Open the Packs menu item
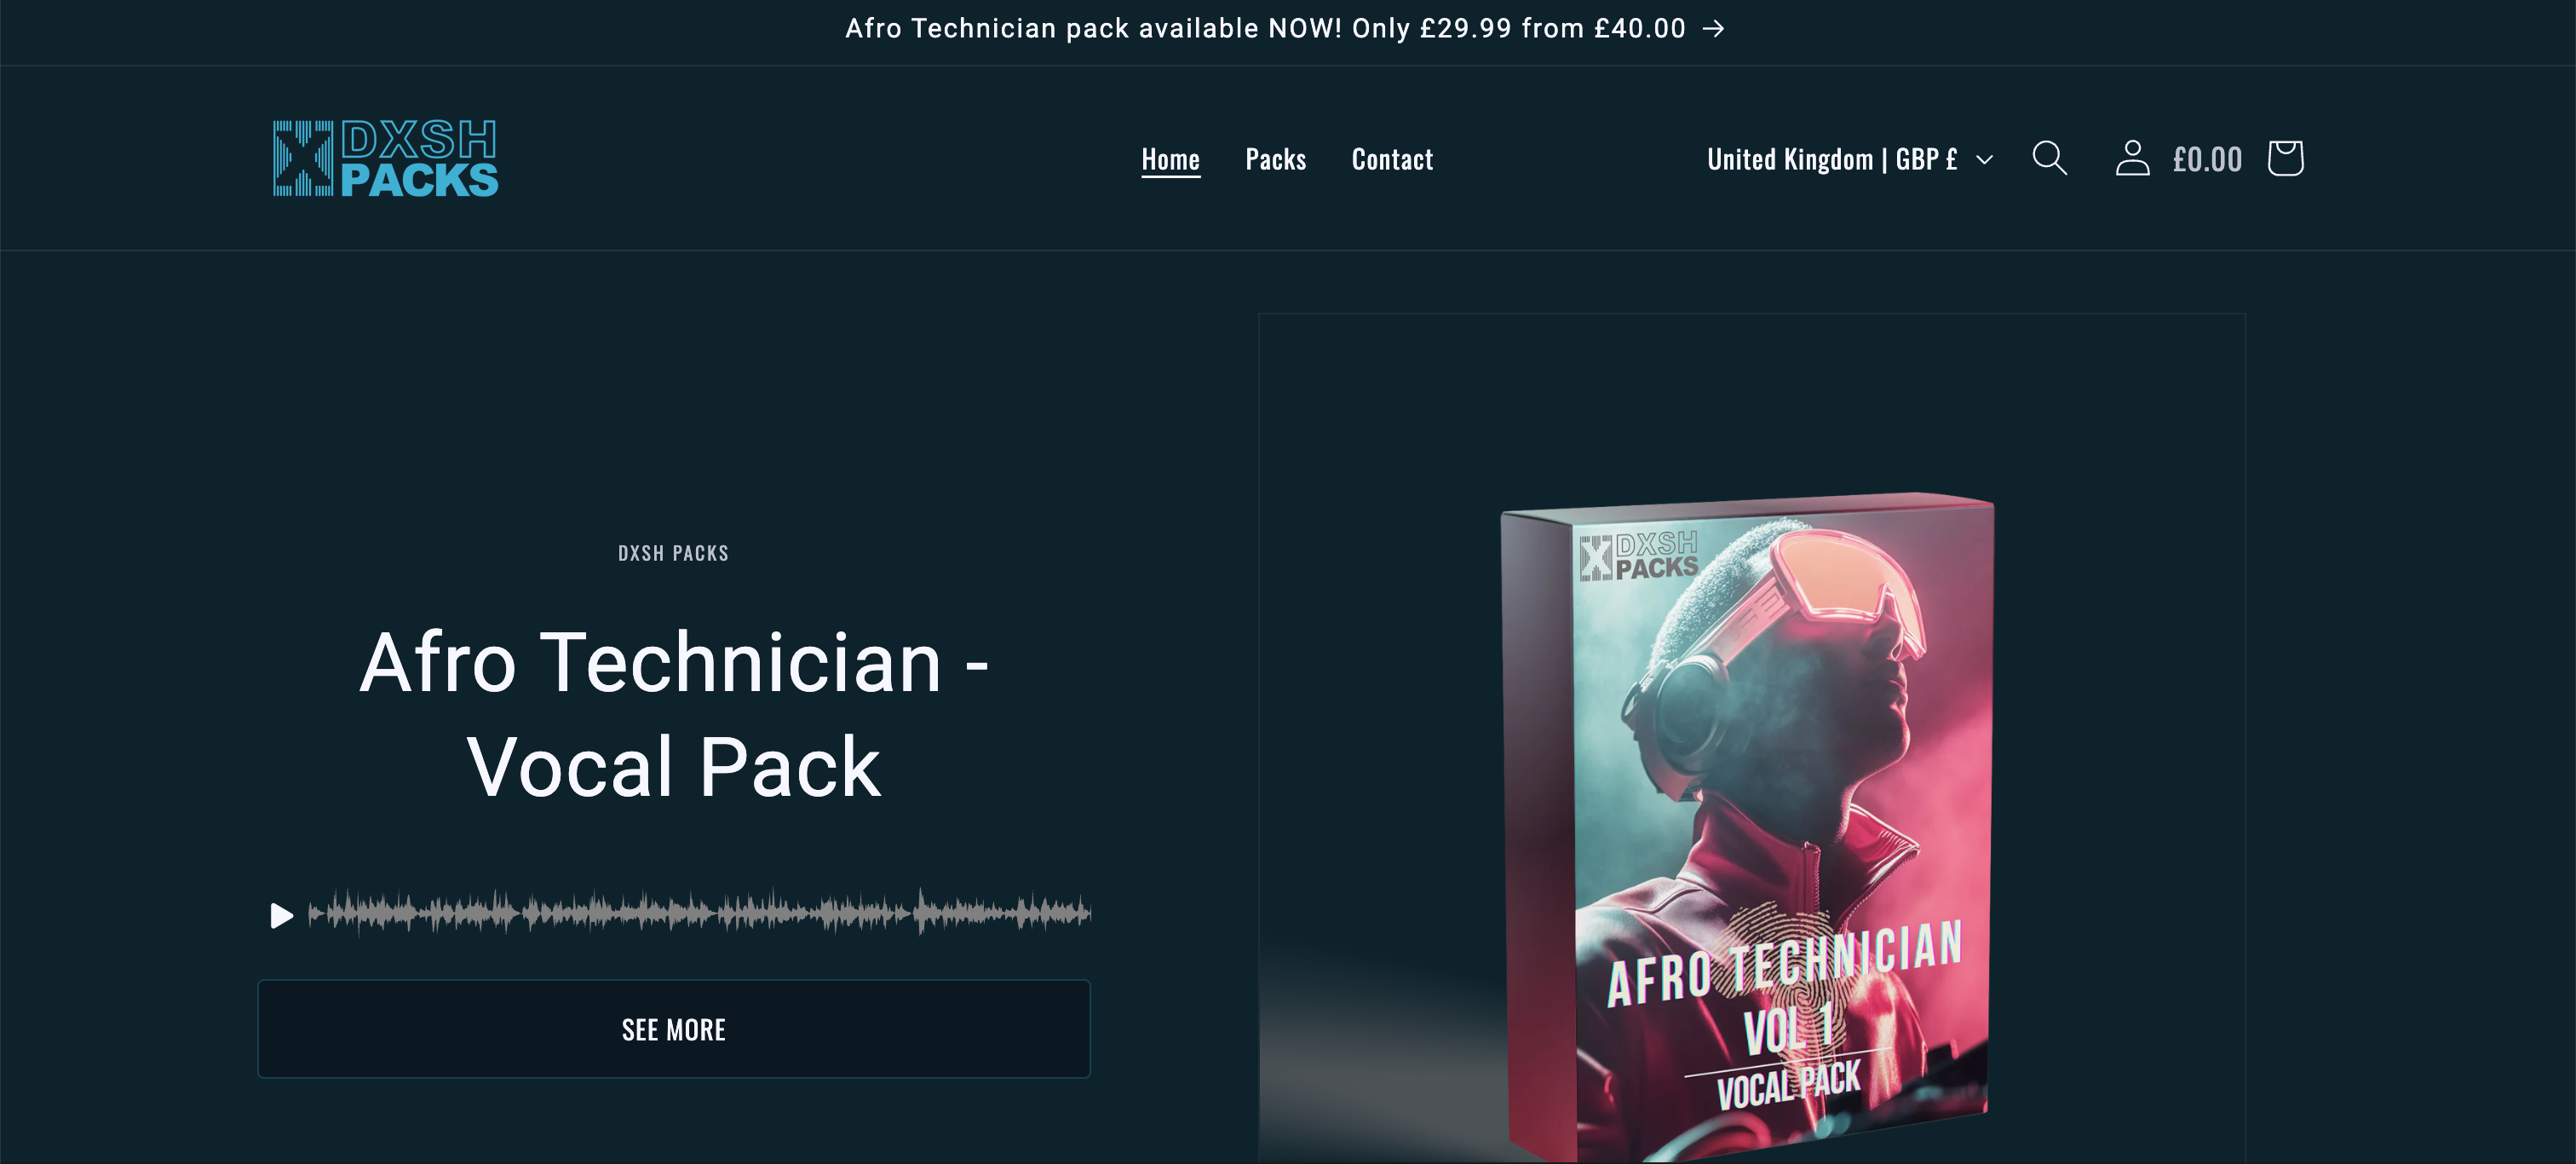This screenshot has width=2576, height=1164. pos(1275,159)
